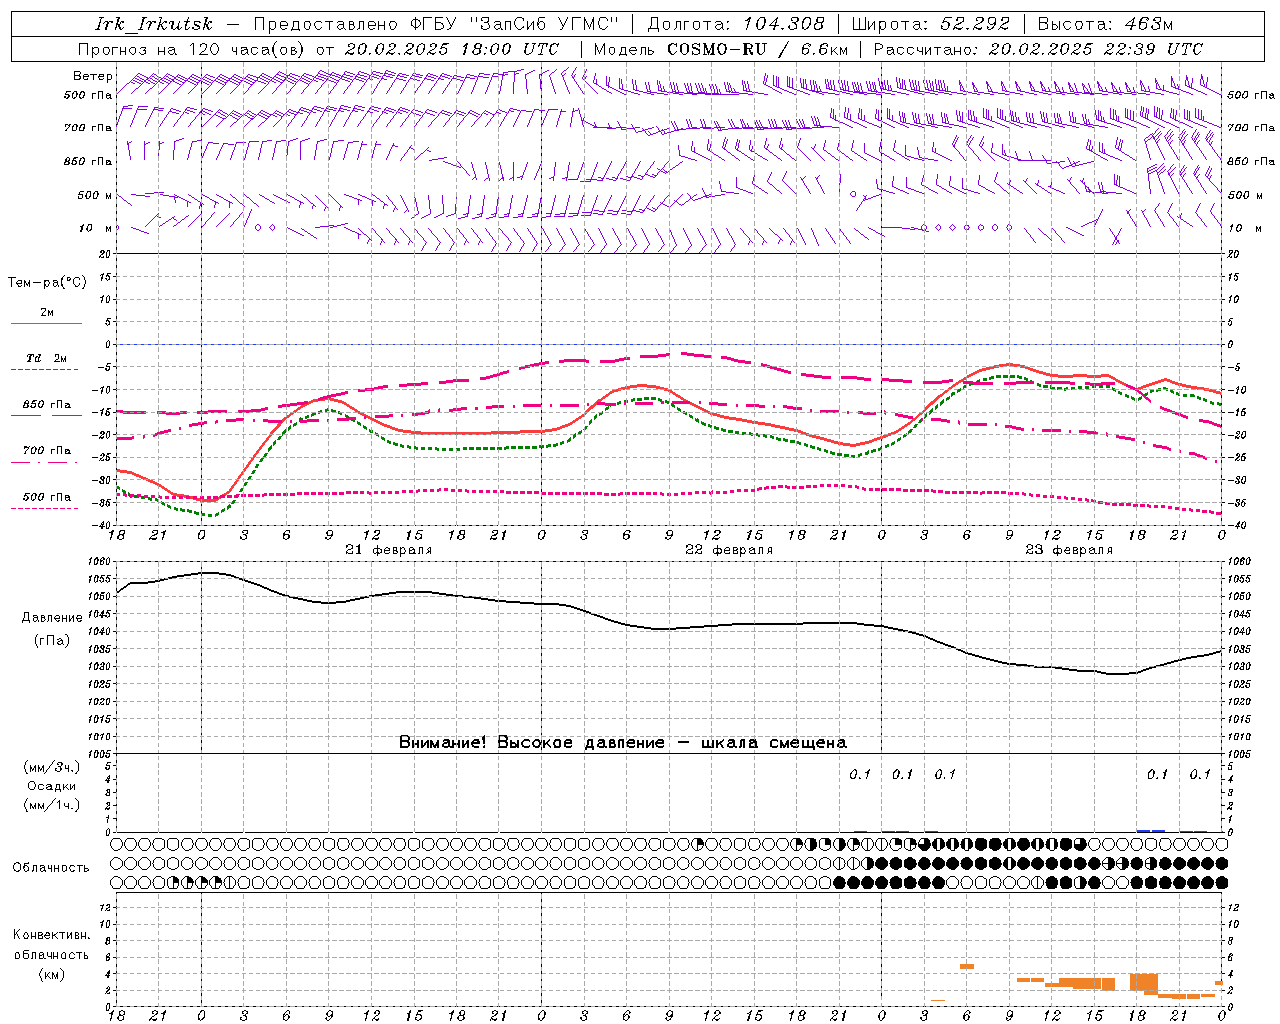Click the 'Облачность' cloud cover label

pyautogui.click(x=51, y=868)
